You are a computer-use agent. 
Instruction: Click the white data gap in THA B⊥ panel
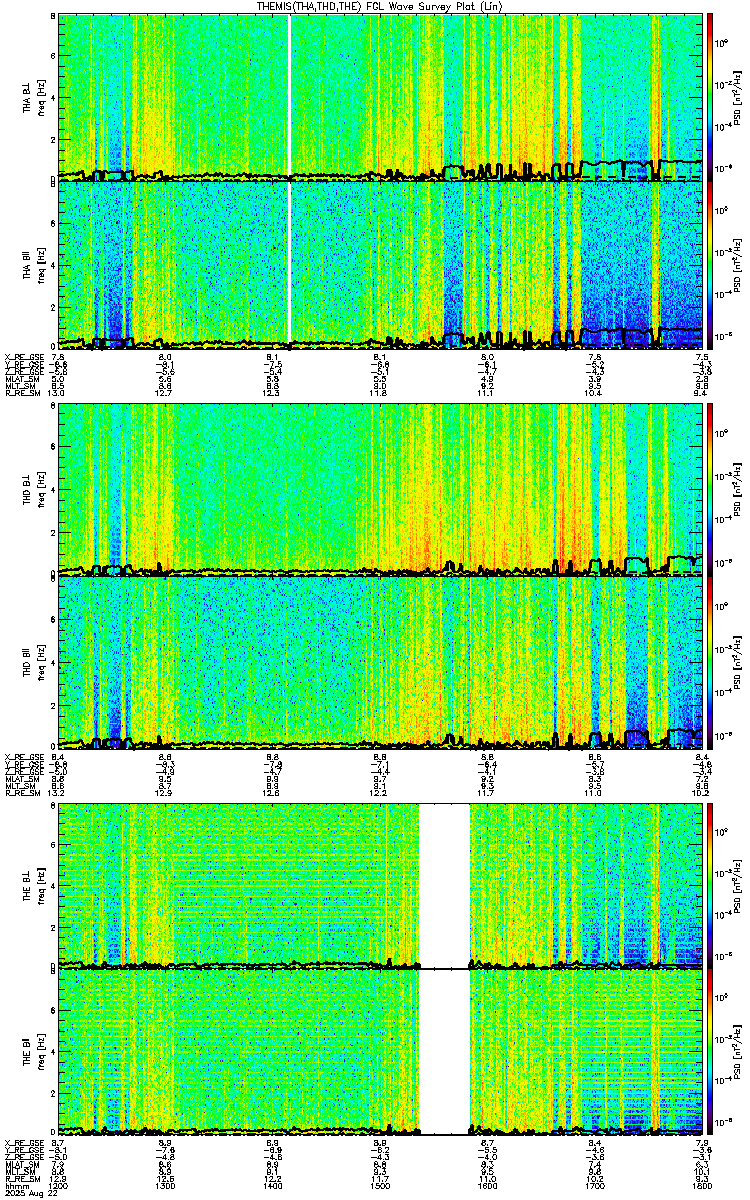290,96
